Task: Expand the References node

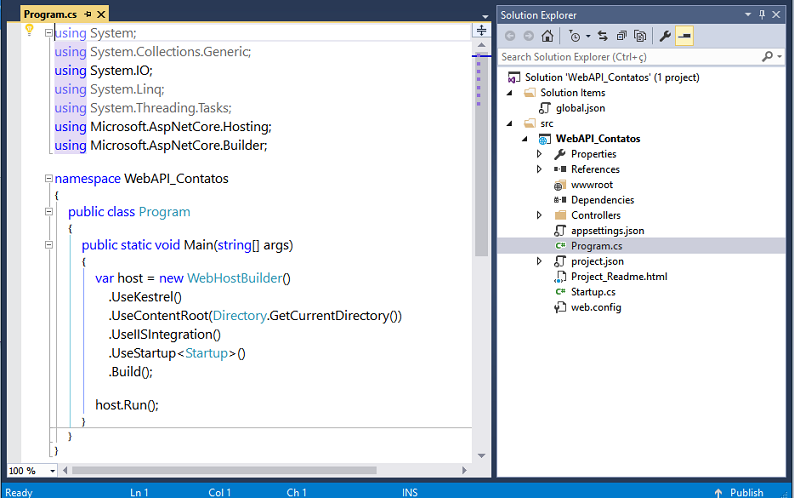Action: 539,169
